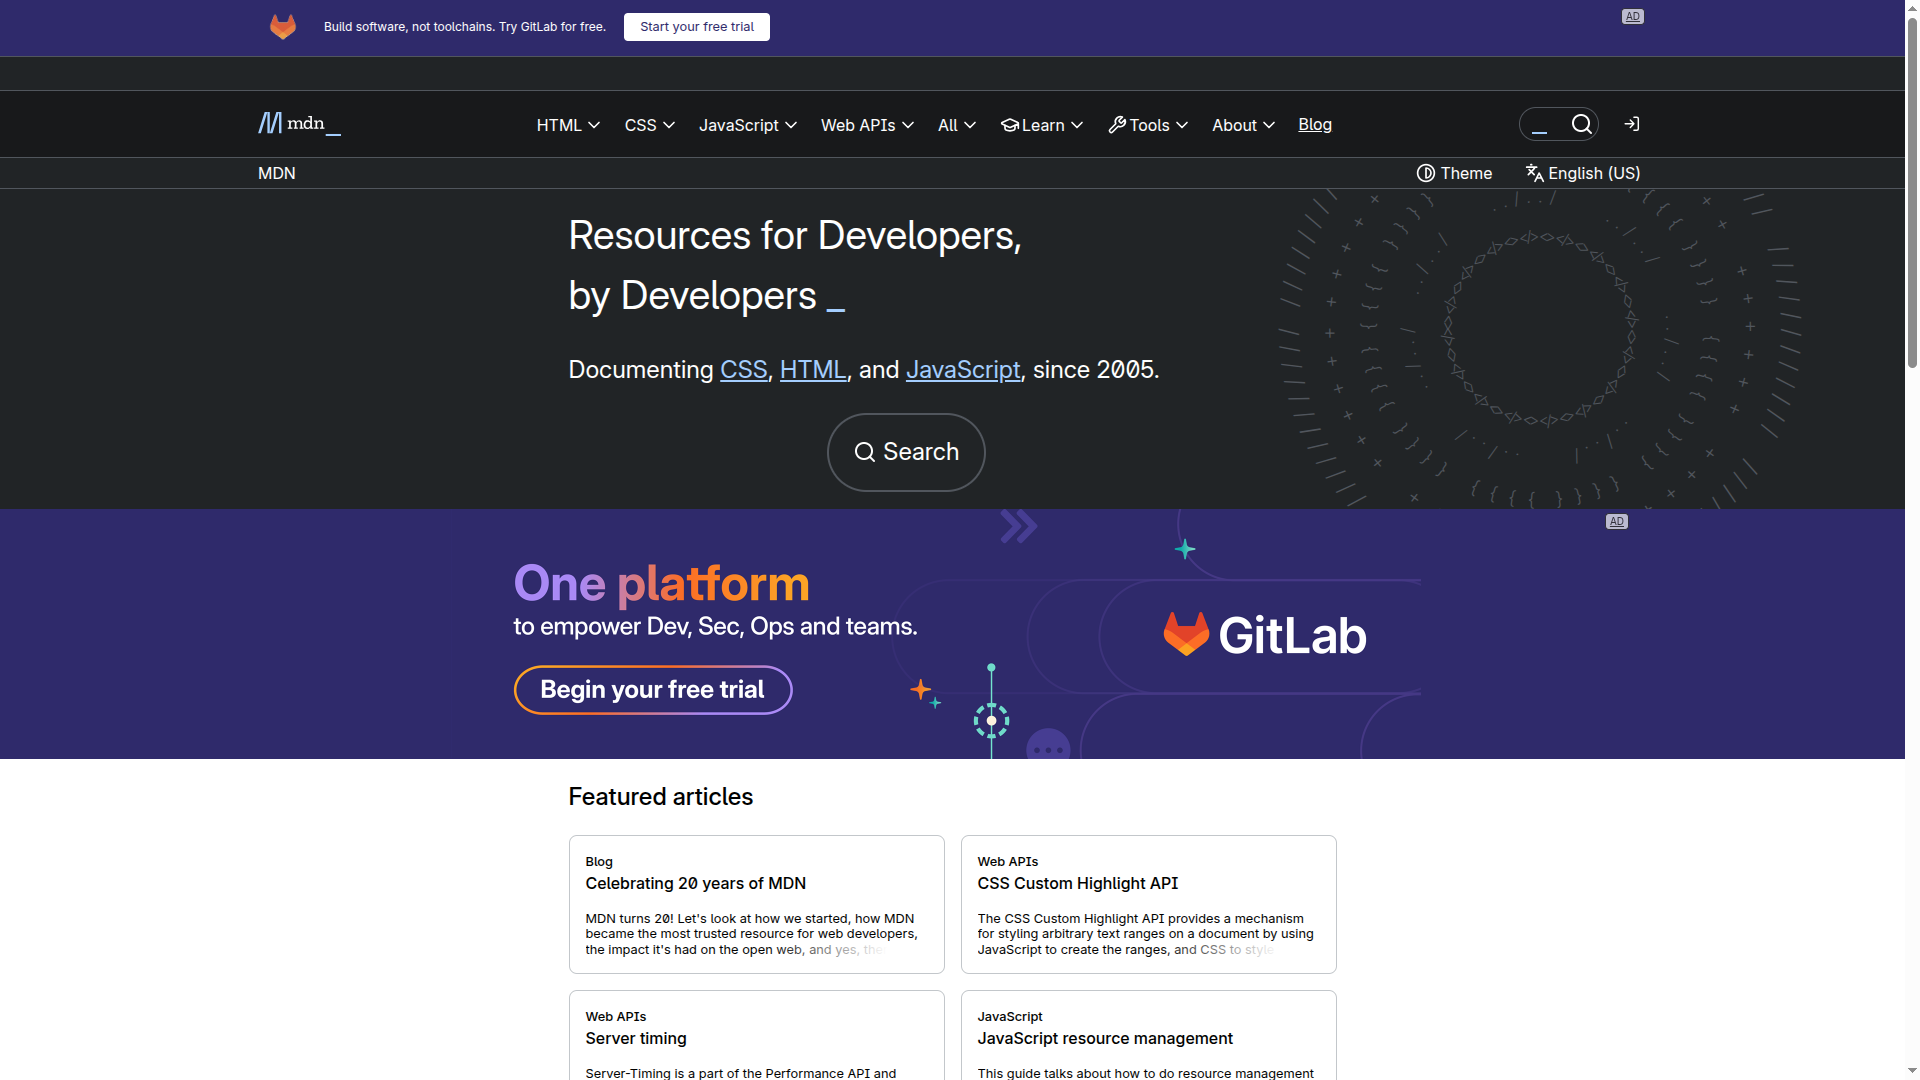Click the large Search button in hero
The image size is (1920, 1080).
(x=905, y=452)
